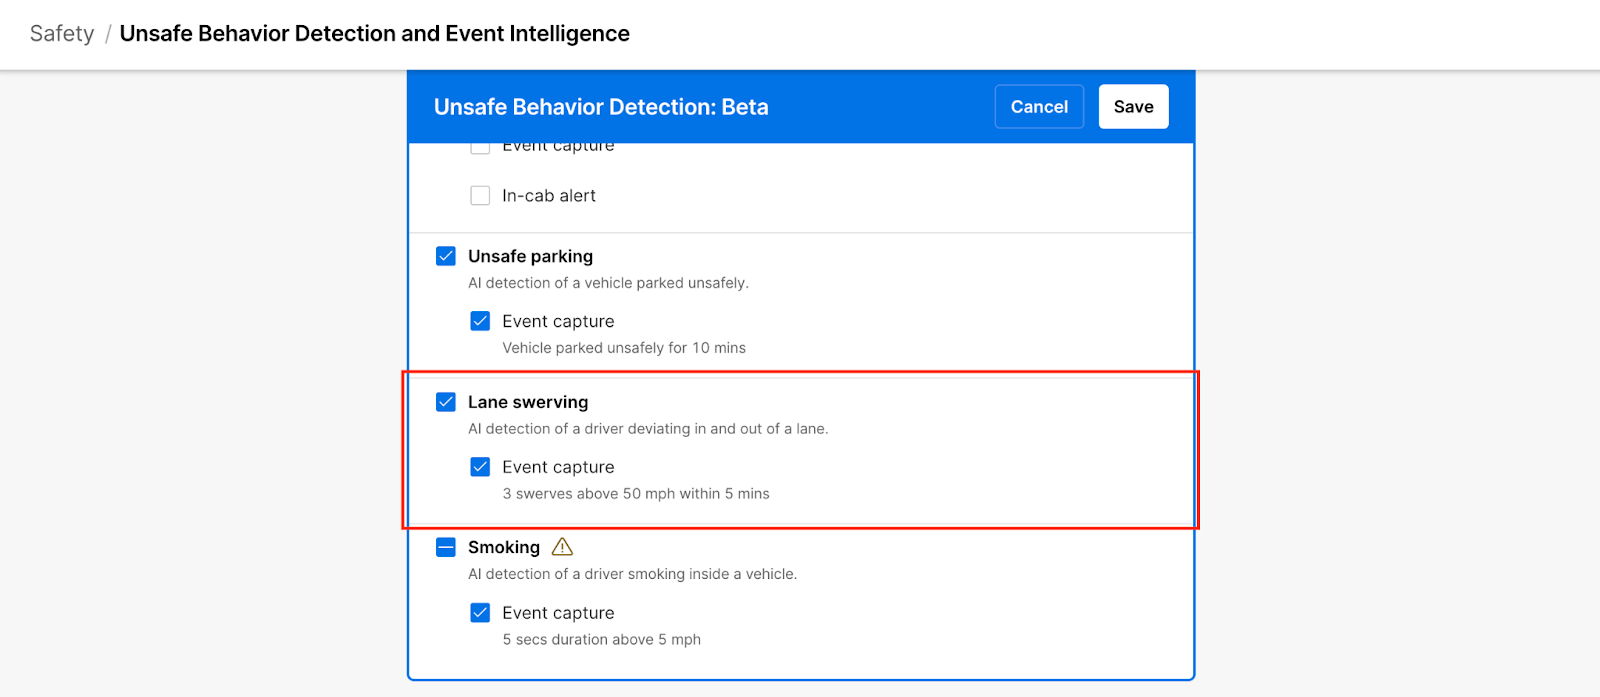Uncheck Event capture under Lane swerving
The image size is (1600, 697).
coord(480,467)
